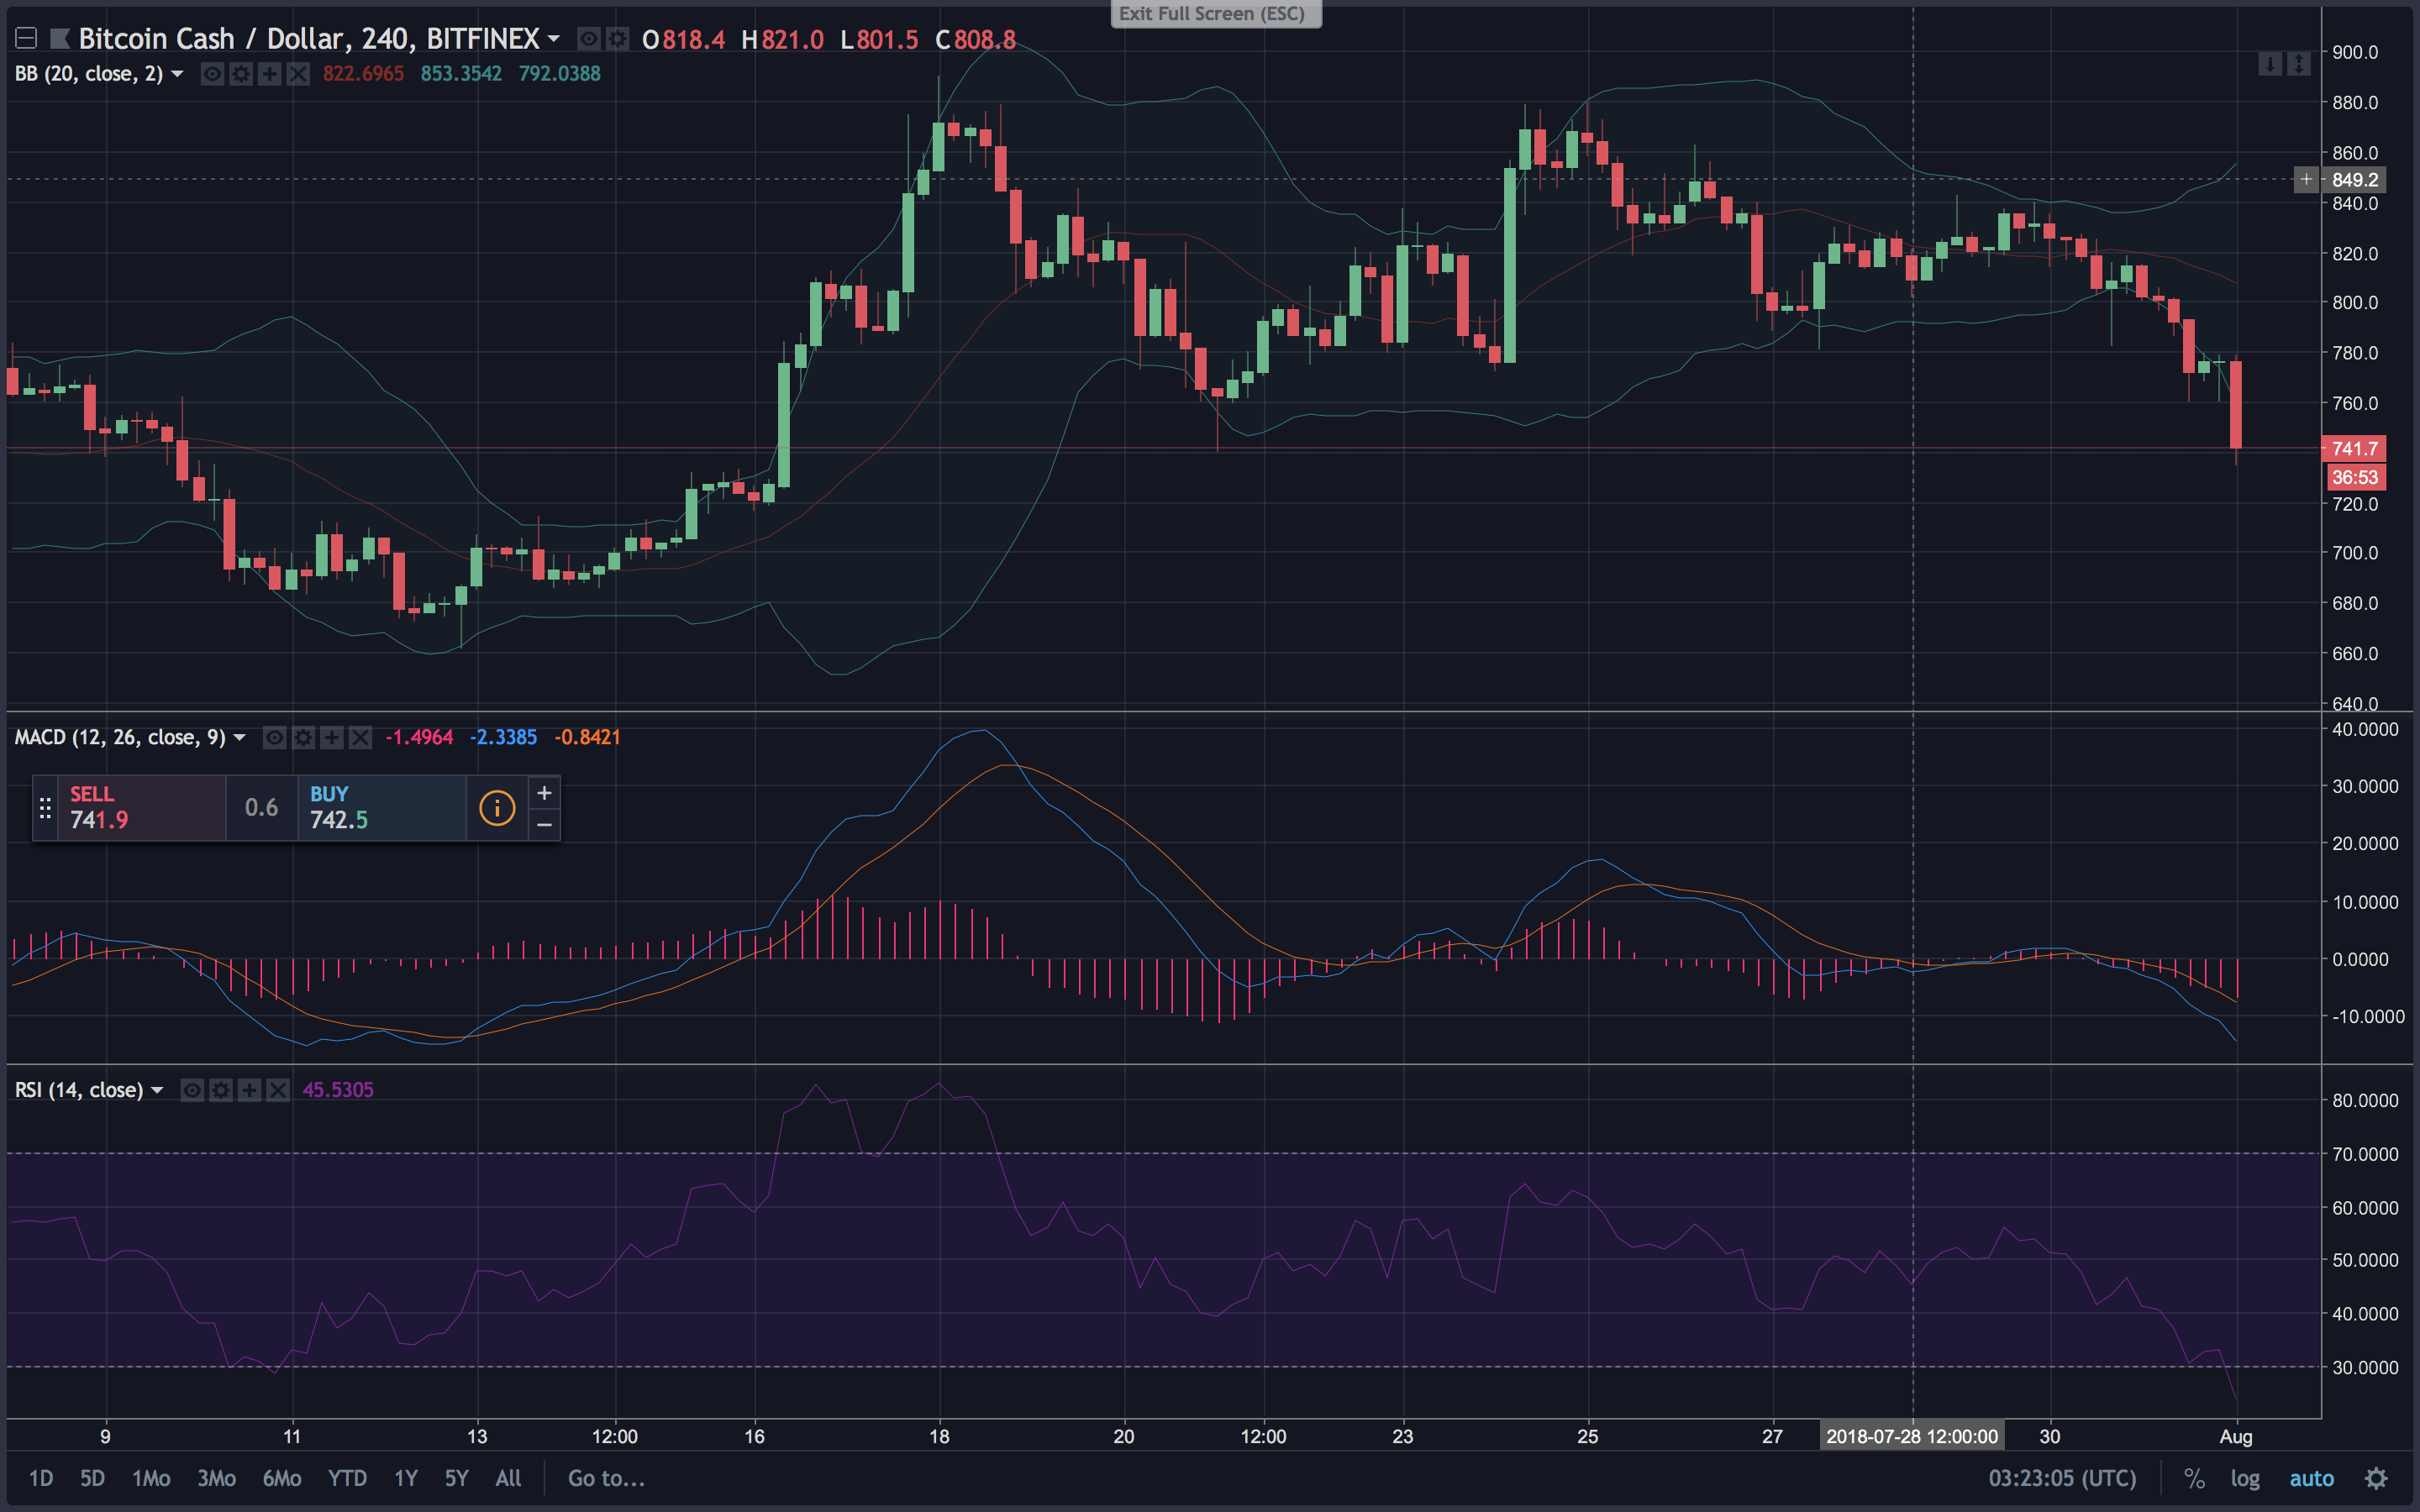Open Bollinger Bands settings gear
Image resolution: width=2420 pixels, height=1512 pixels.
241,74
